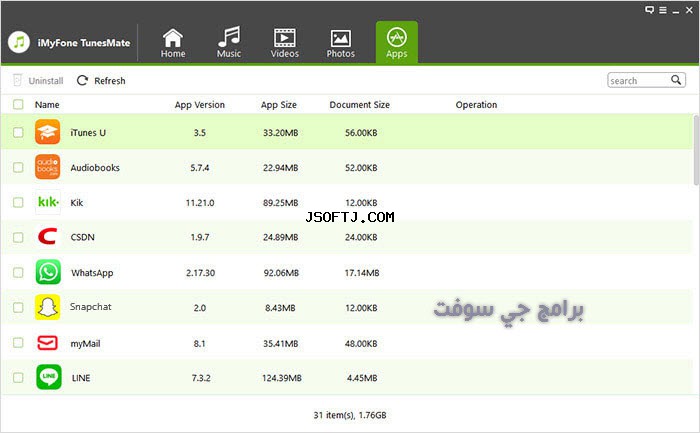This screenshot has height=433, width=700.
Task: Click the 17.14MB document size value
Action: [362, 273]
